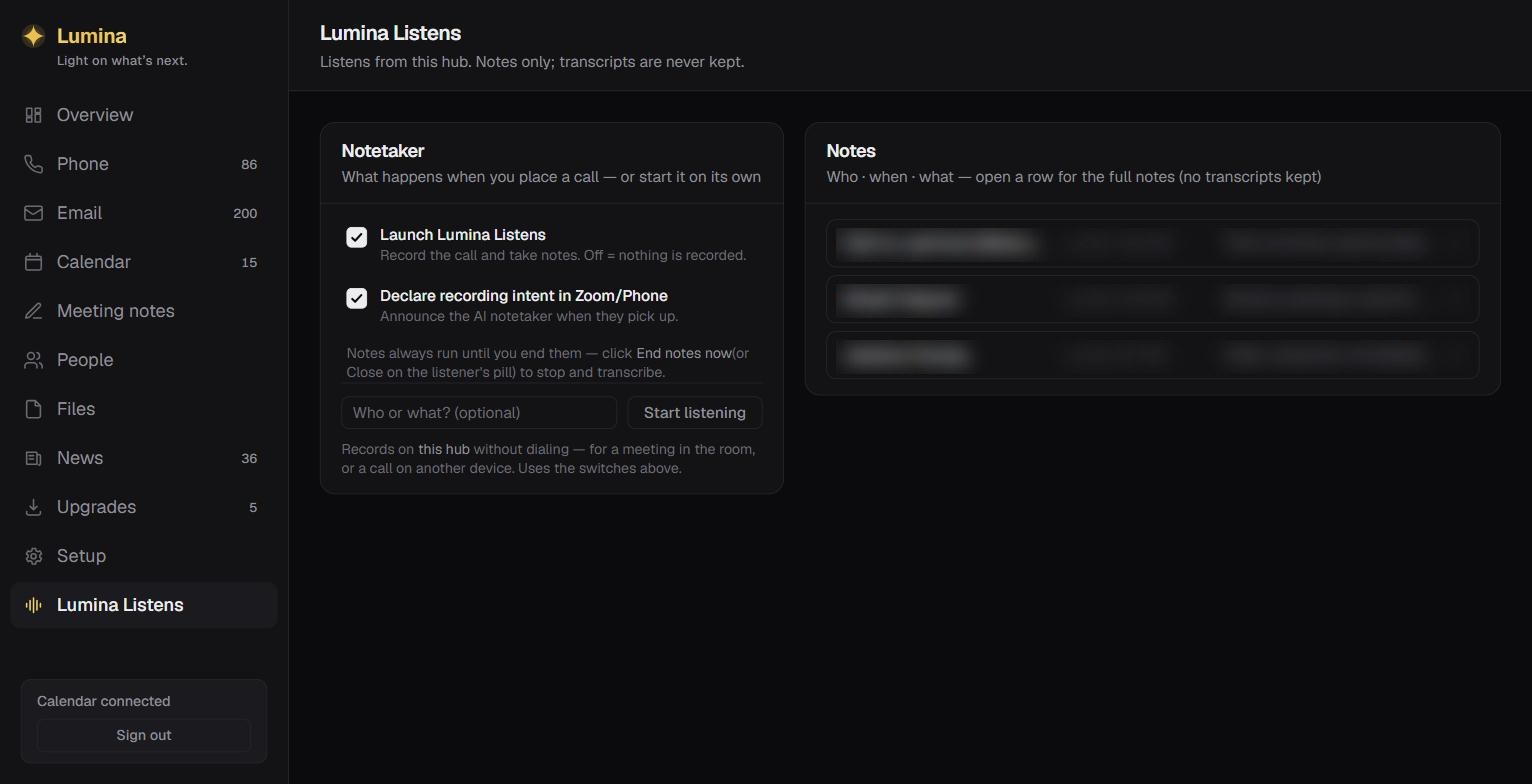Click the Lumina brand name
Viewport: 1532px width, 784px height.
click(x=92, y=36)
